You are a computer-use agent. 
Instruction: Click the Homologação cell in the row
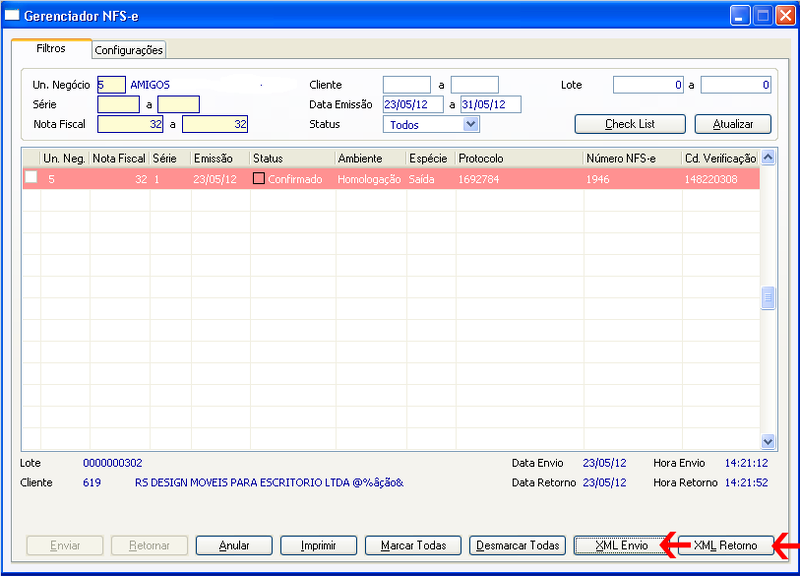coord(369,179)
